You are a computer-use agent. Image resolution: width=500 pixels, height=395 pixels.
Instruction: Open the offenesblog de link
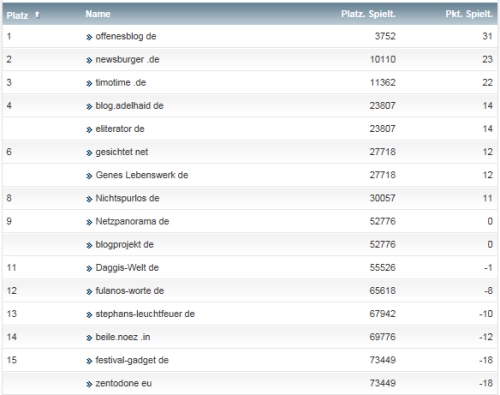coord(126,36)
